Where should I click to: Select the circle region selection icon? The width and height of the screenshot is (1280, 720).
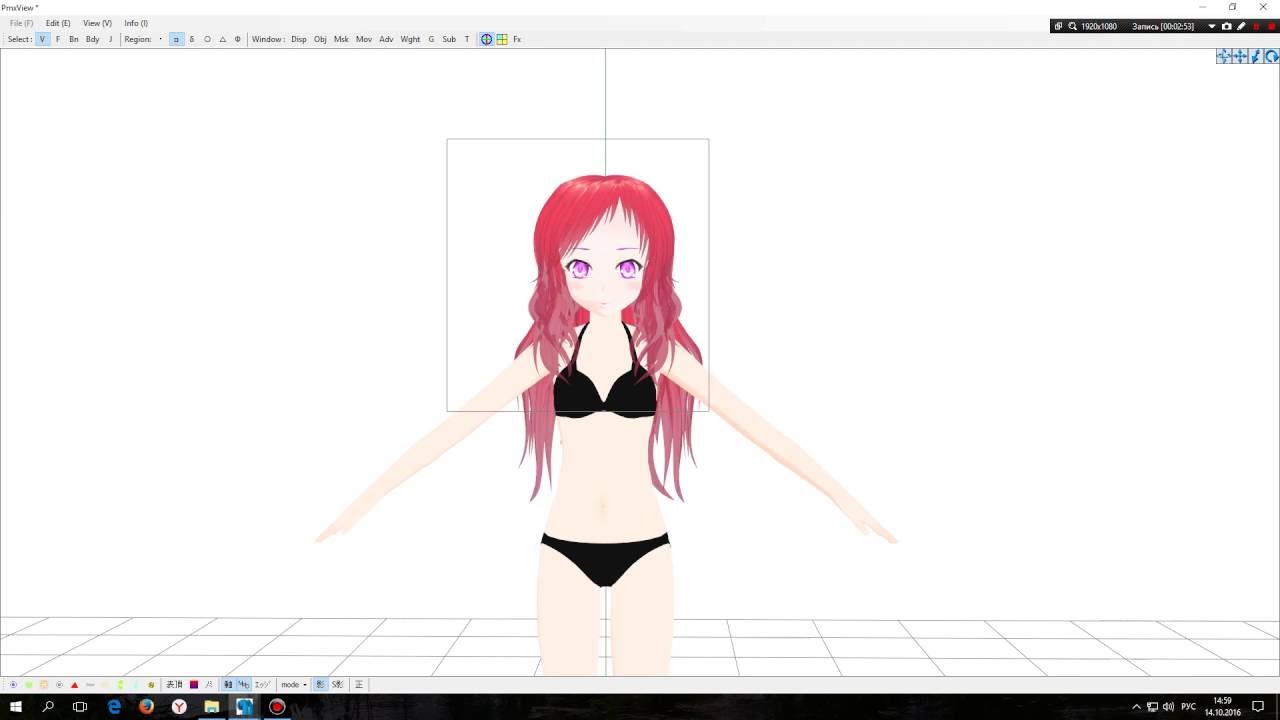207,39
